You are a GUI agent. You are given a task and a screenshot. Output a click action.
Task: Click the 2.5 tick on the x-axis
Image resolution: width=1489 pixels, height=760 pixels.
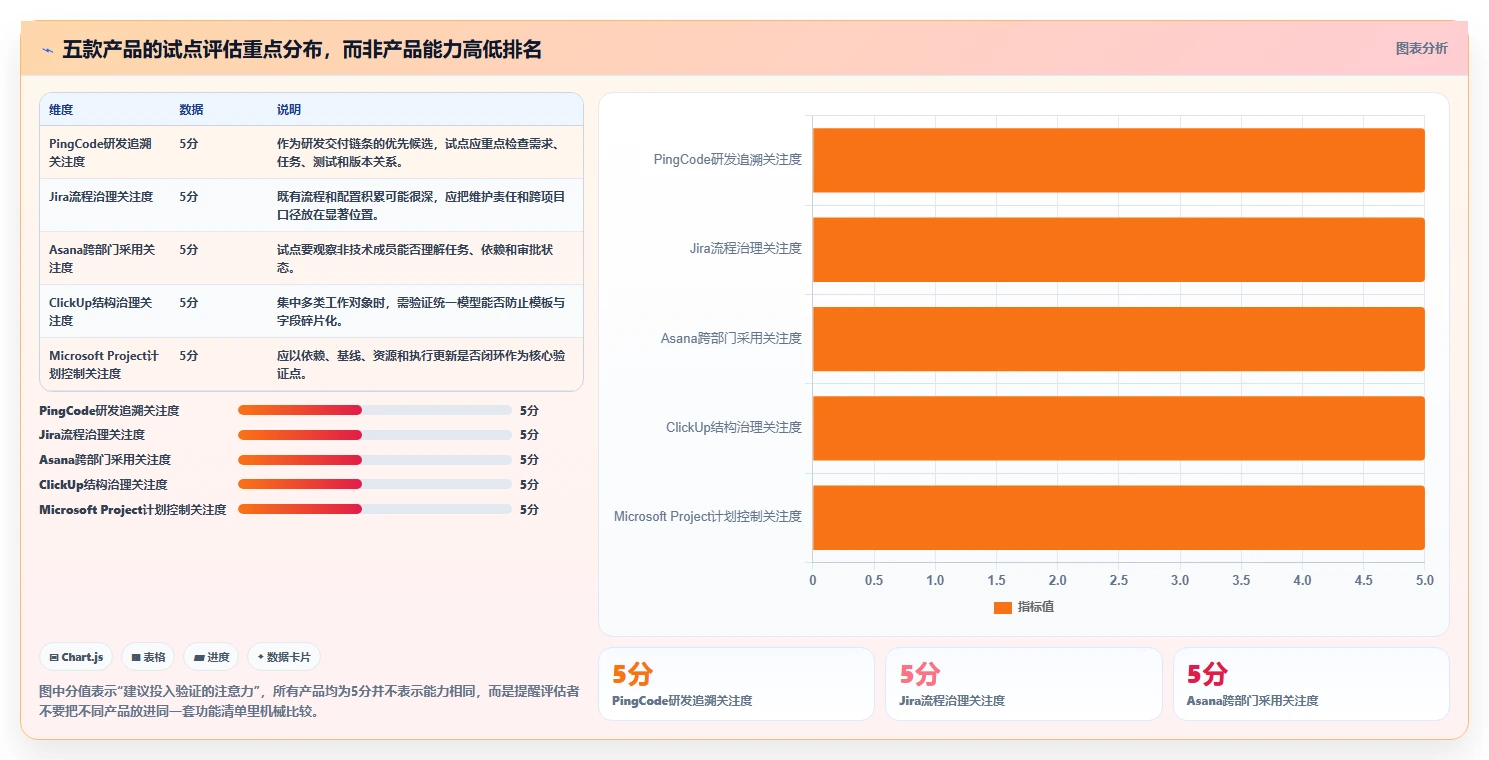point(1118,580)
